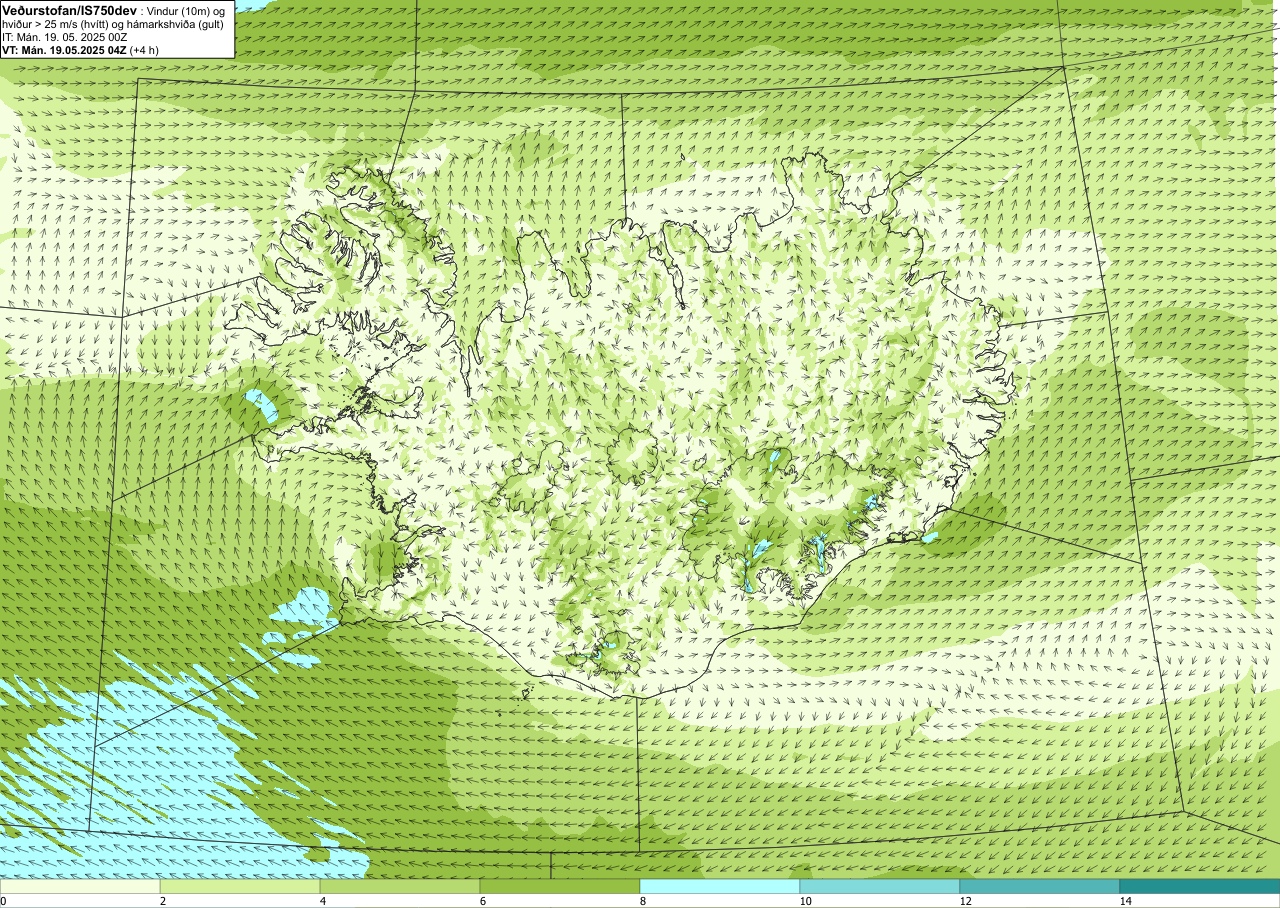Click the "IT: Mán. 19. 05. 2025 00Z" line
Screen dimensions: 1280x908
[x=65, y=37]
